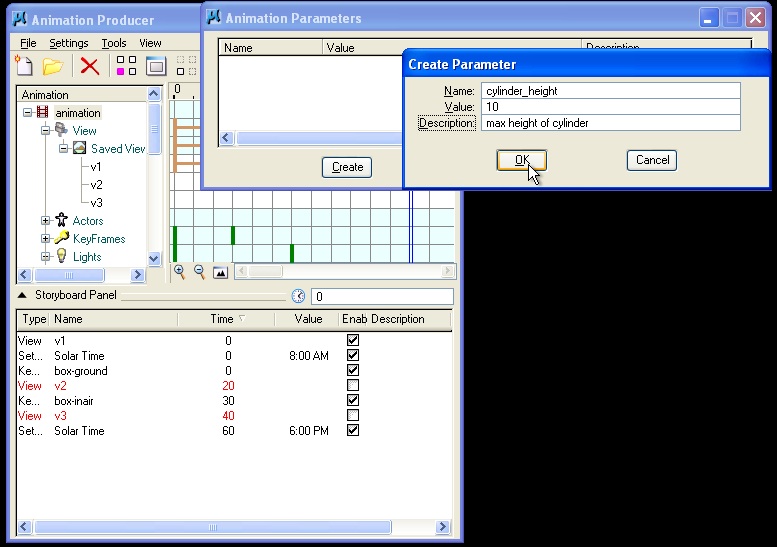Click the green keyframe marker at frame 30

pyautogui.click(x=233, y=235)
